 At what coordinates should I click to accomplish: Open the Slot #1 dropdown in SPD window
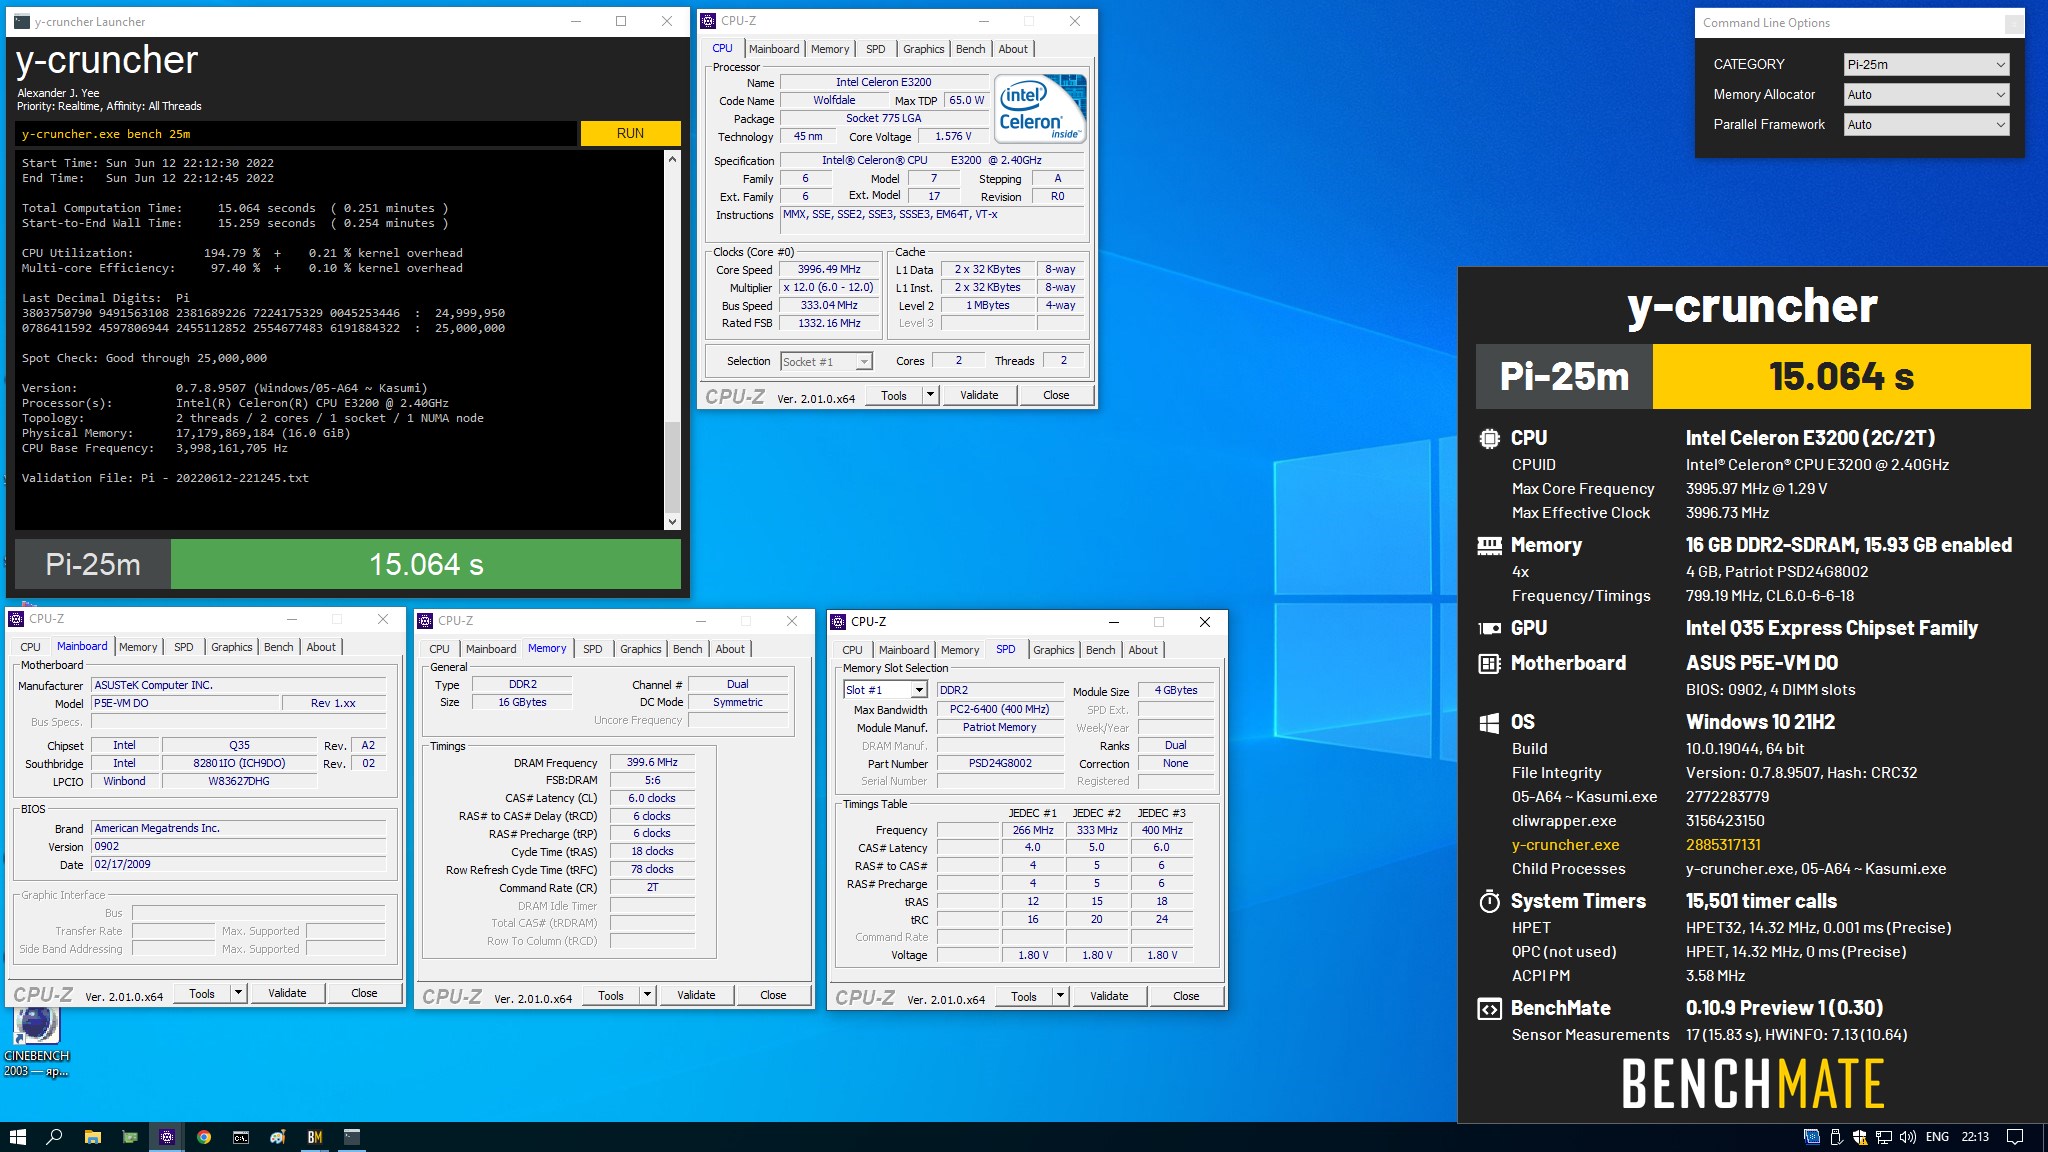(x=885, y=690)
